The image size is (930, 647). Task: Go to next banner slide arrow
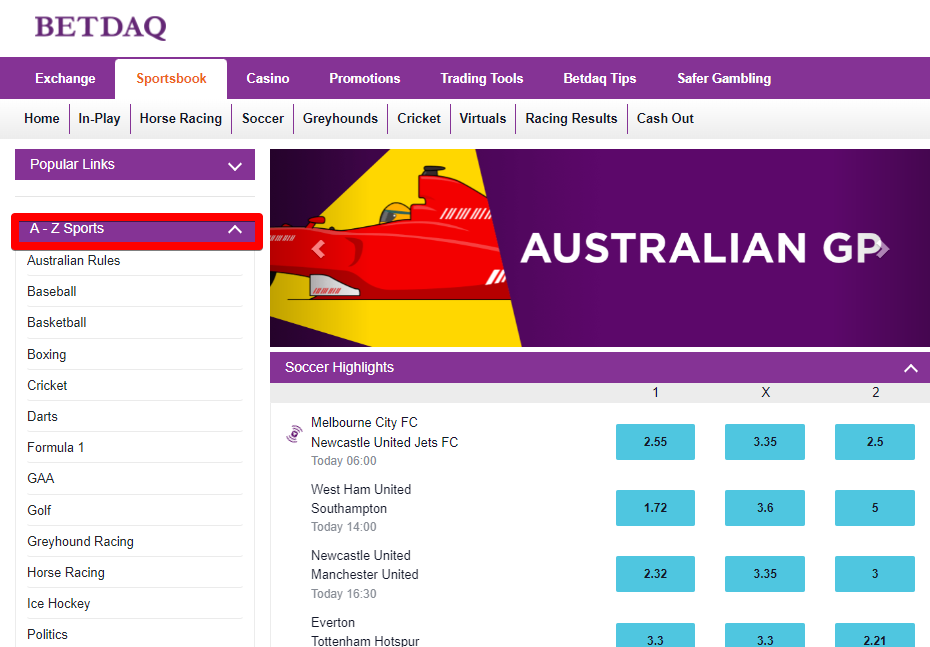883,249
